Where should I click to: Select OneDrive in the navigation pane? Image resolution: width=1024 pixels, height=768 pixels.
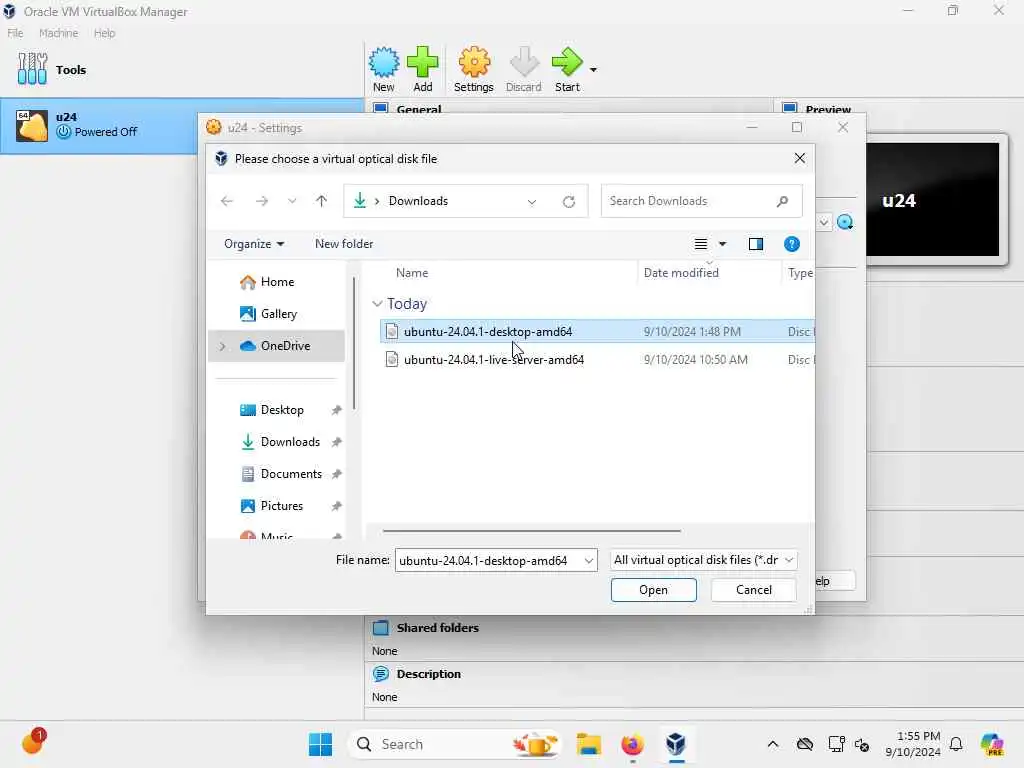[x=276, y=346]
